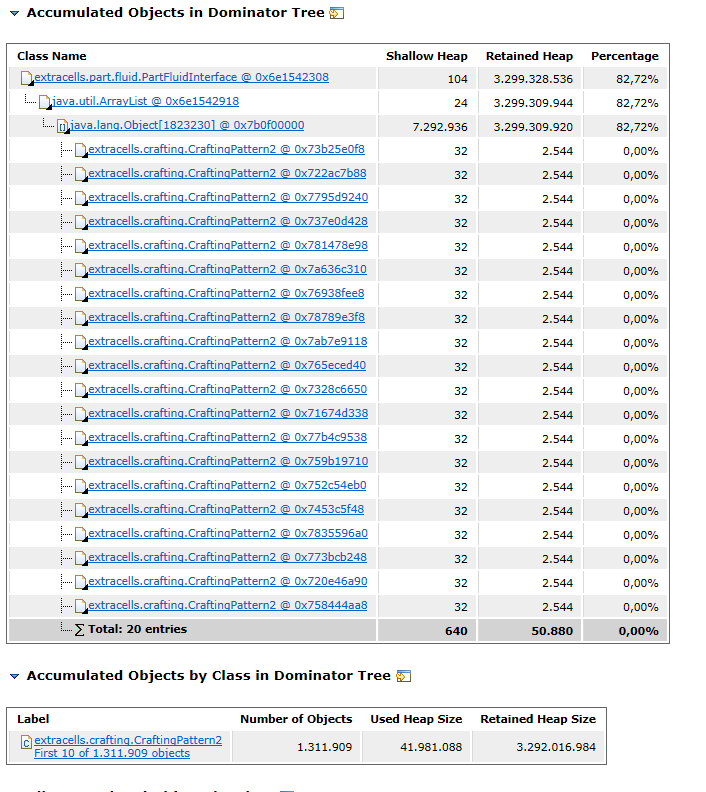706x792 pixels.
Task: Click the object icon beside CraftingPattern2 @ 0x76938fee8
Action: point(81,294)
